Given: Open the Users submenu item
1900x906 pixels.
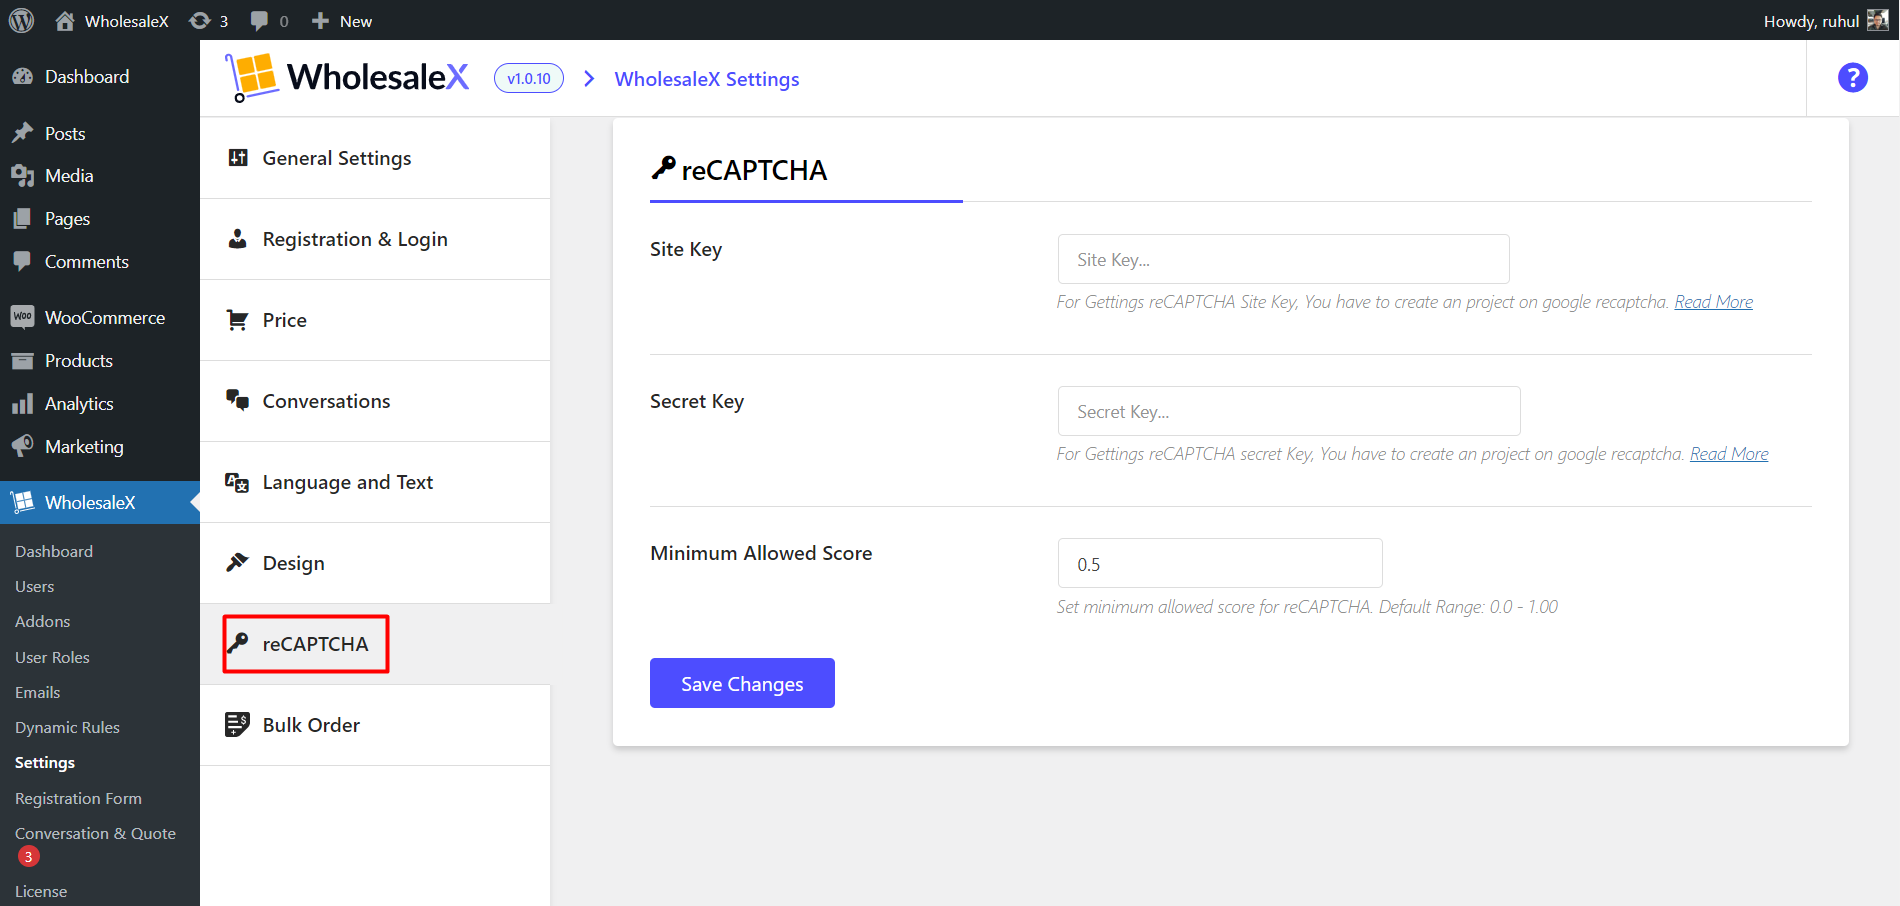Looking at the screenshot, I should pos(35,586).
